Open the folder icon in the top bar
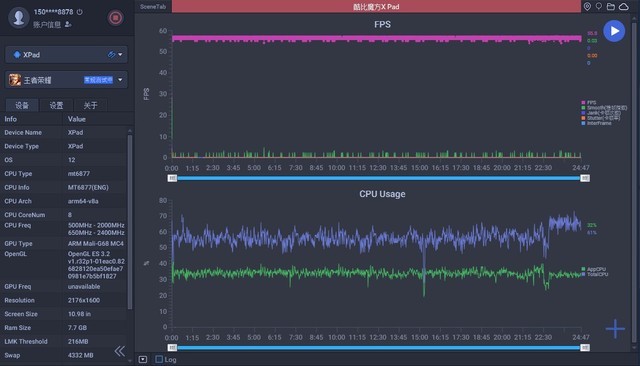640x366 pixels. click(x=611, y=7)
